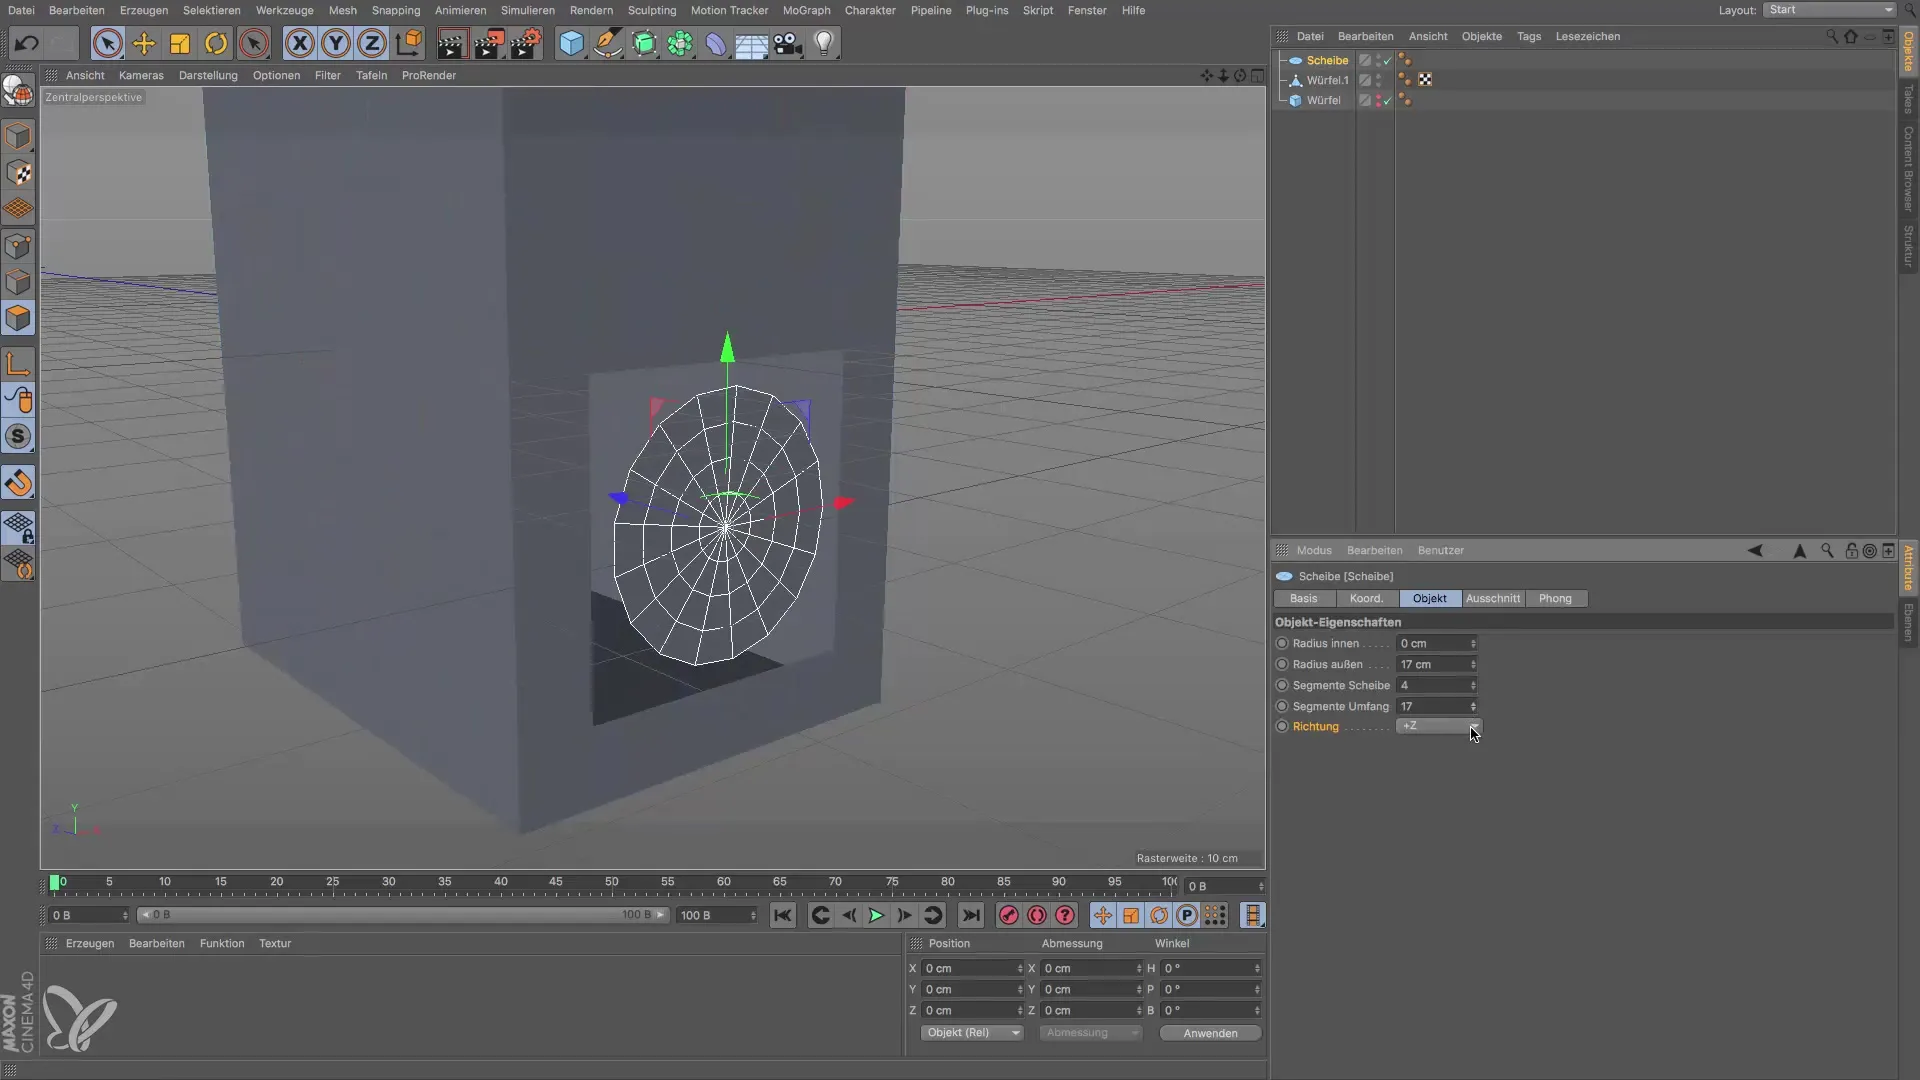Toggle Würfel.1 visibility dots
The width and height of the screenshot is (1920, 1080).
(x=1379, y=80)
